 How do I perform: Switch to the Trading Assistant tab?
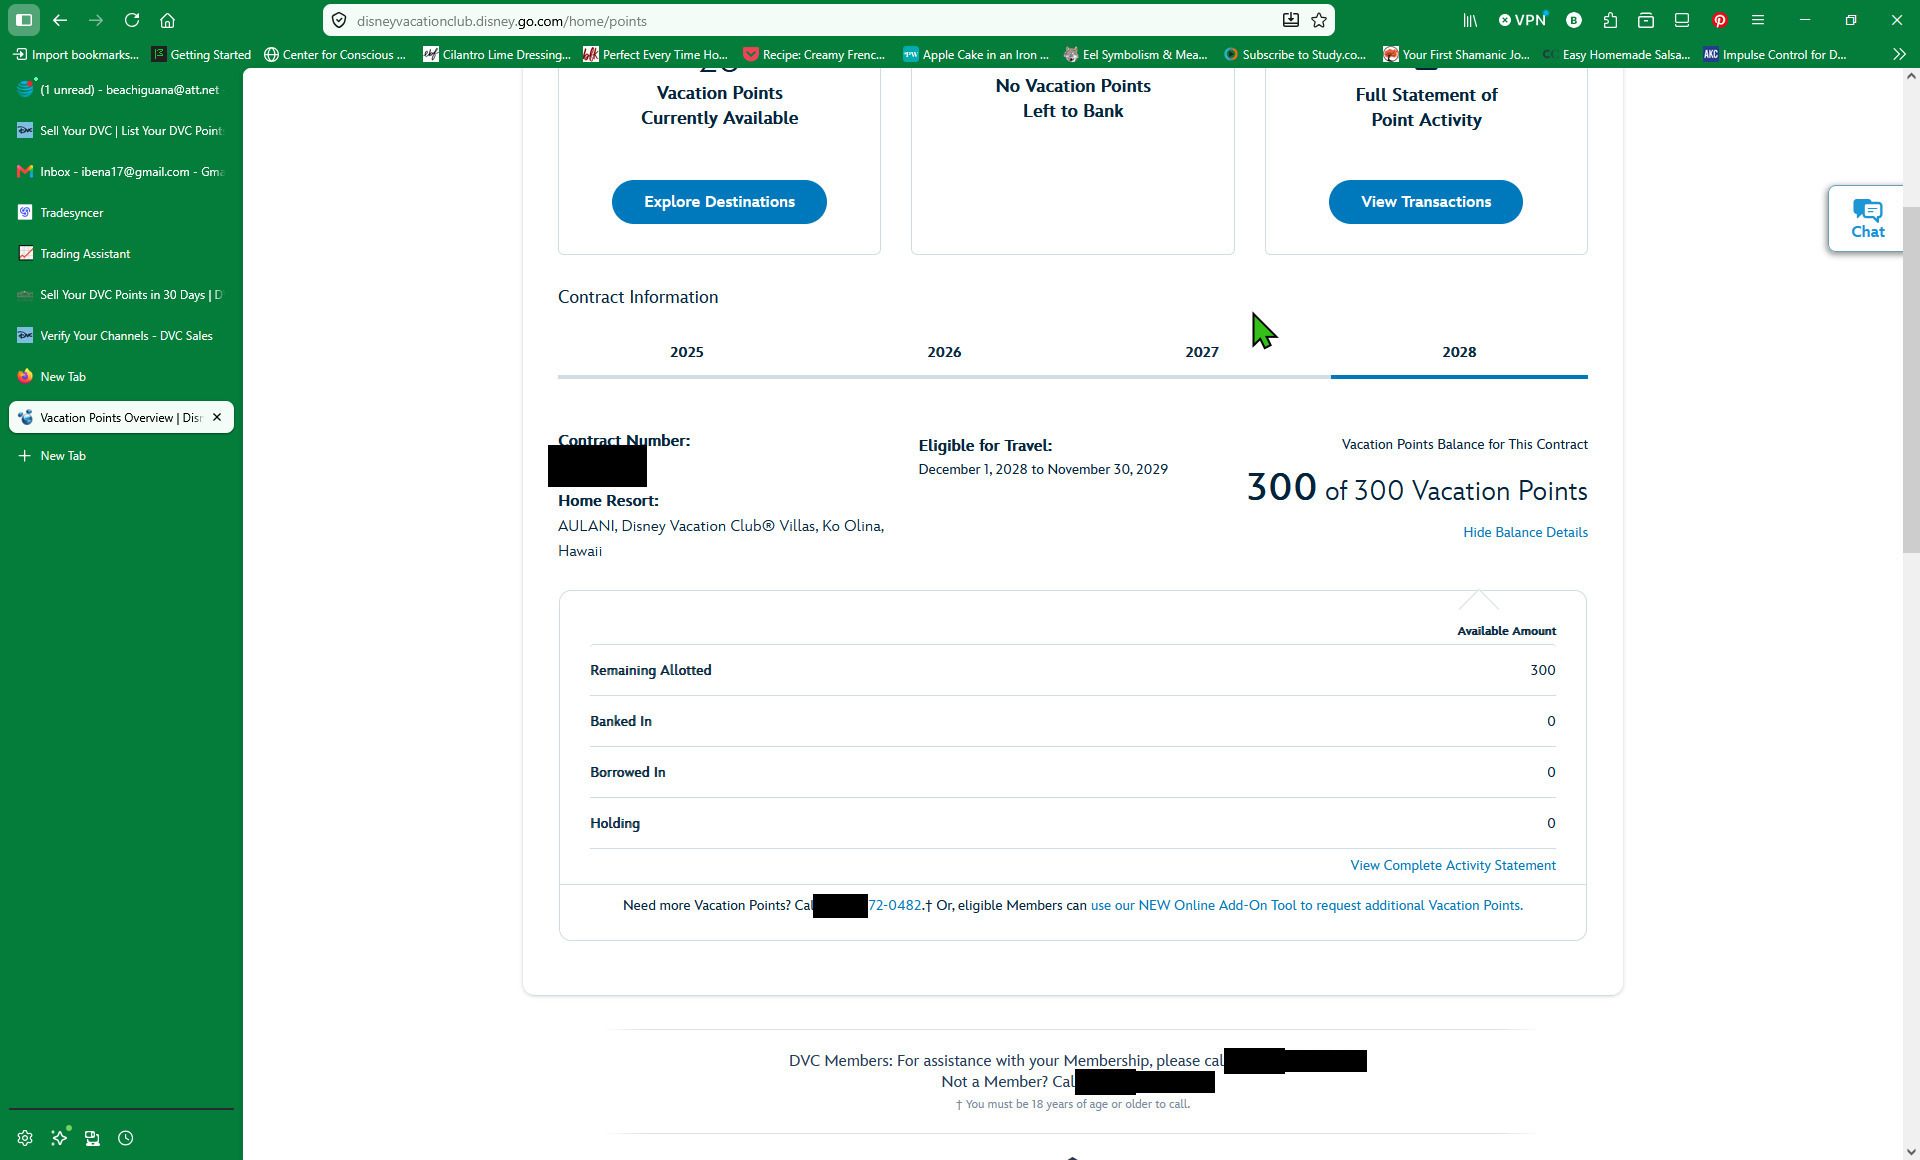[x=121, y=254]
